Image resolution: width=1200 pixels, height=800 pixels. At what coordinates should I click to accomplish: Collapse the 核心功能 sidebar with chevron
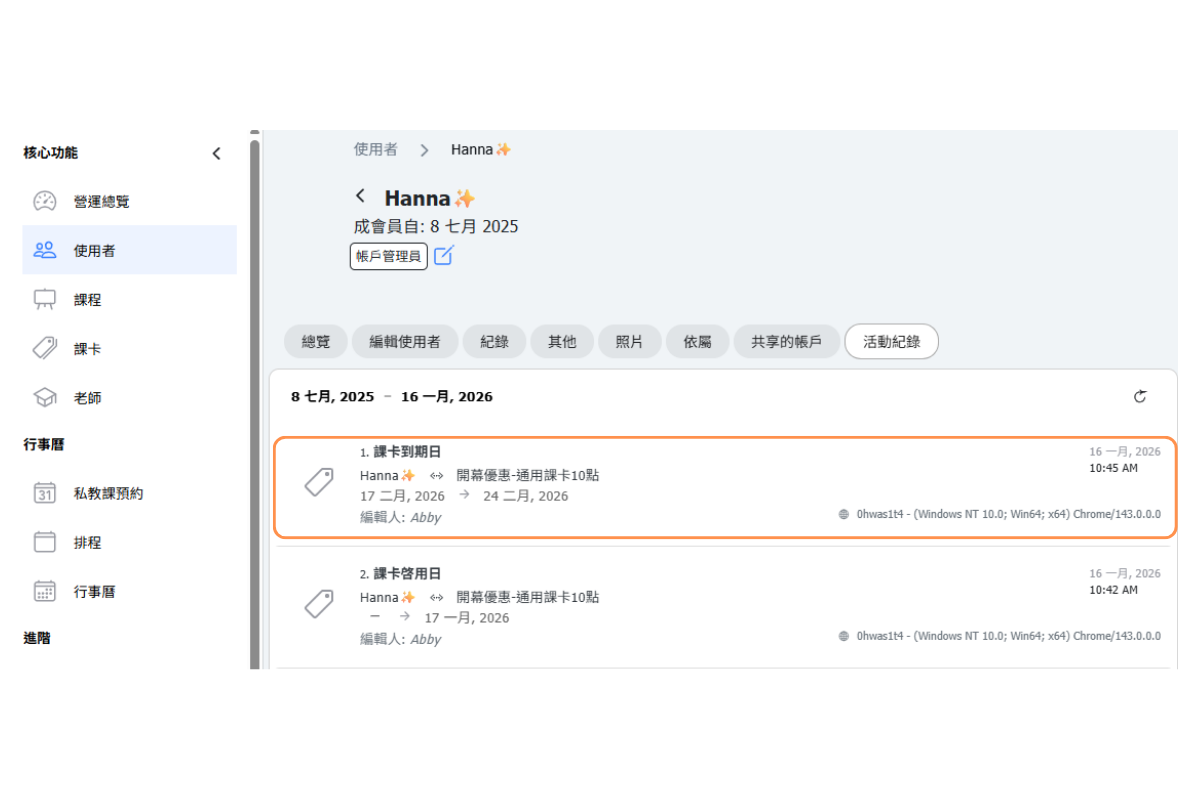[x=216, y=153]
